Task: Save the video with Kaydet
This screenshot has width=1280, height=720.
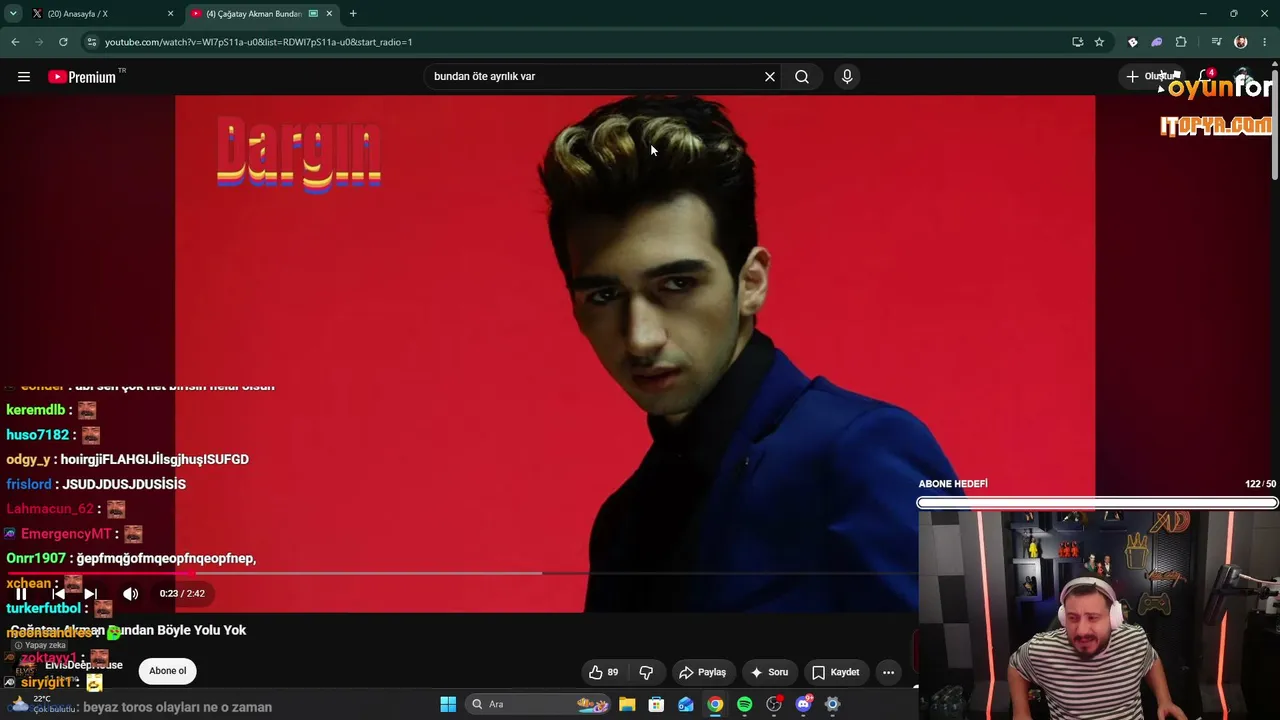Action: point(835,672)
